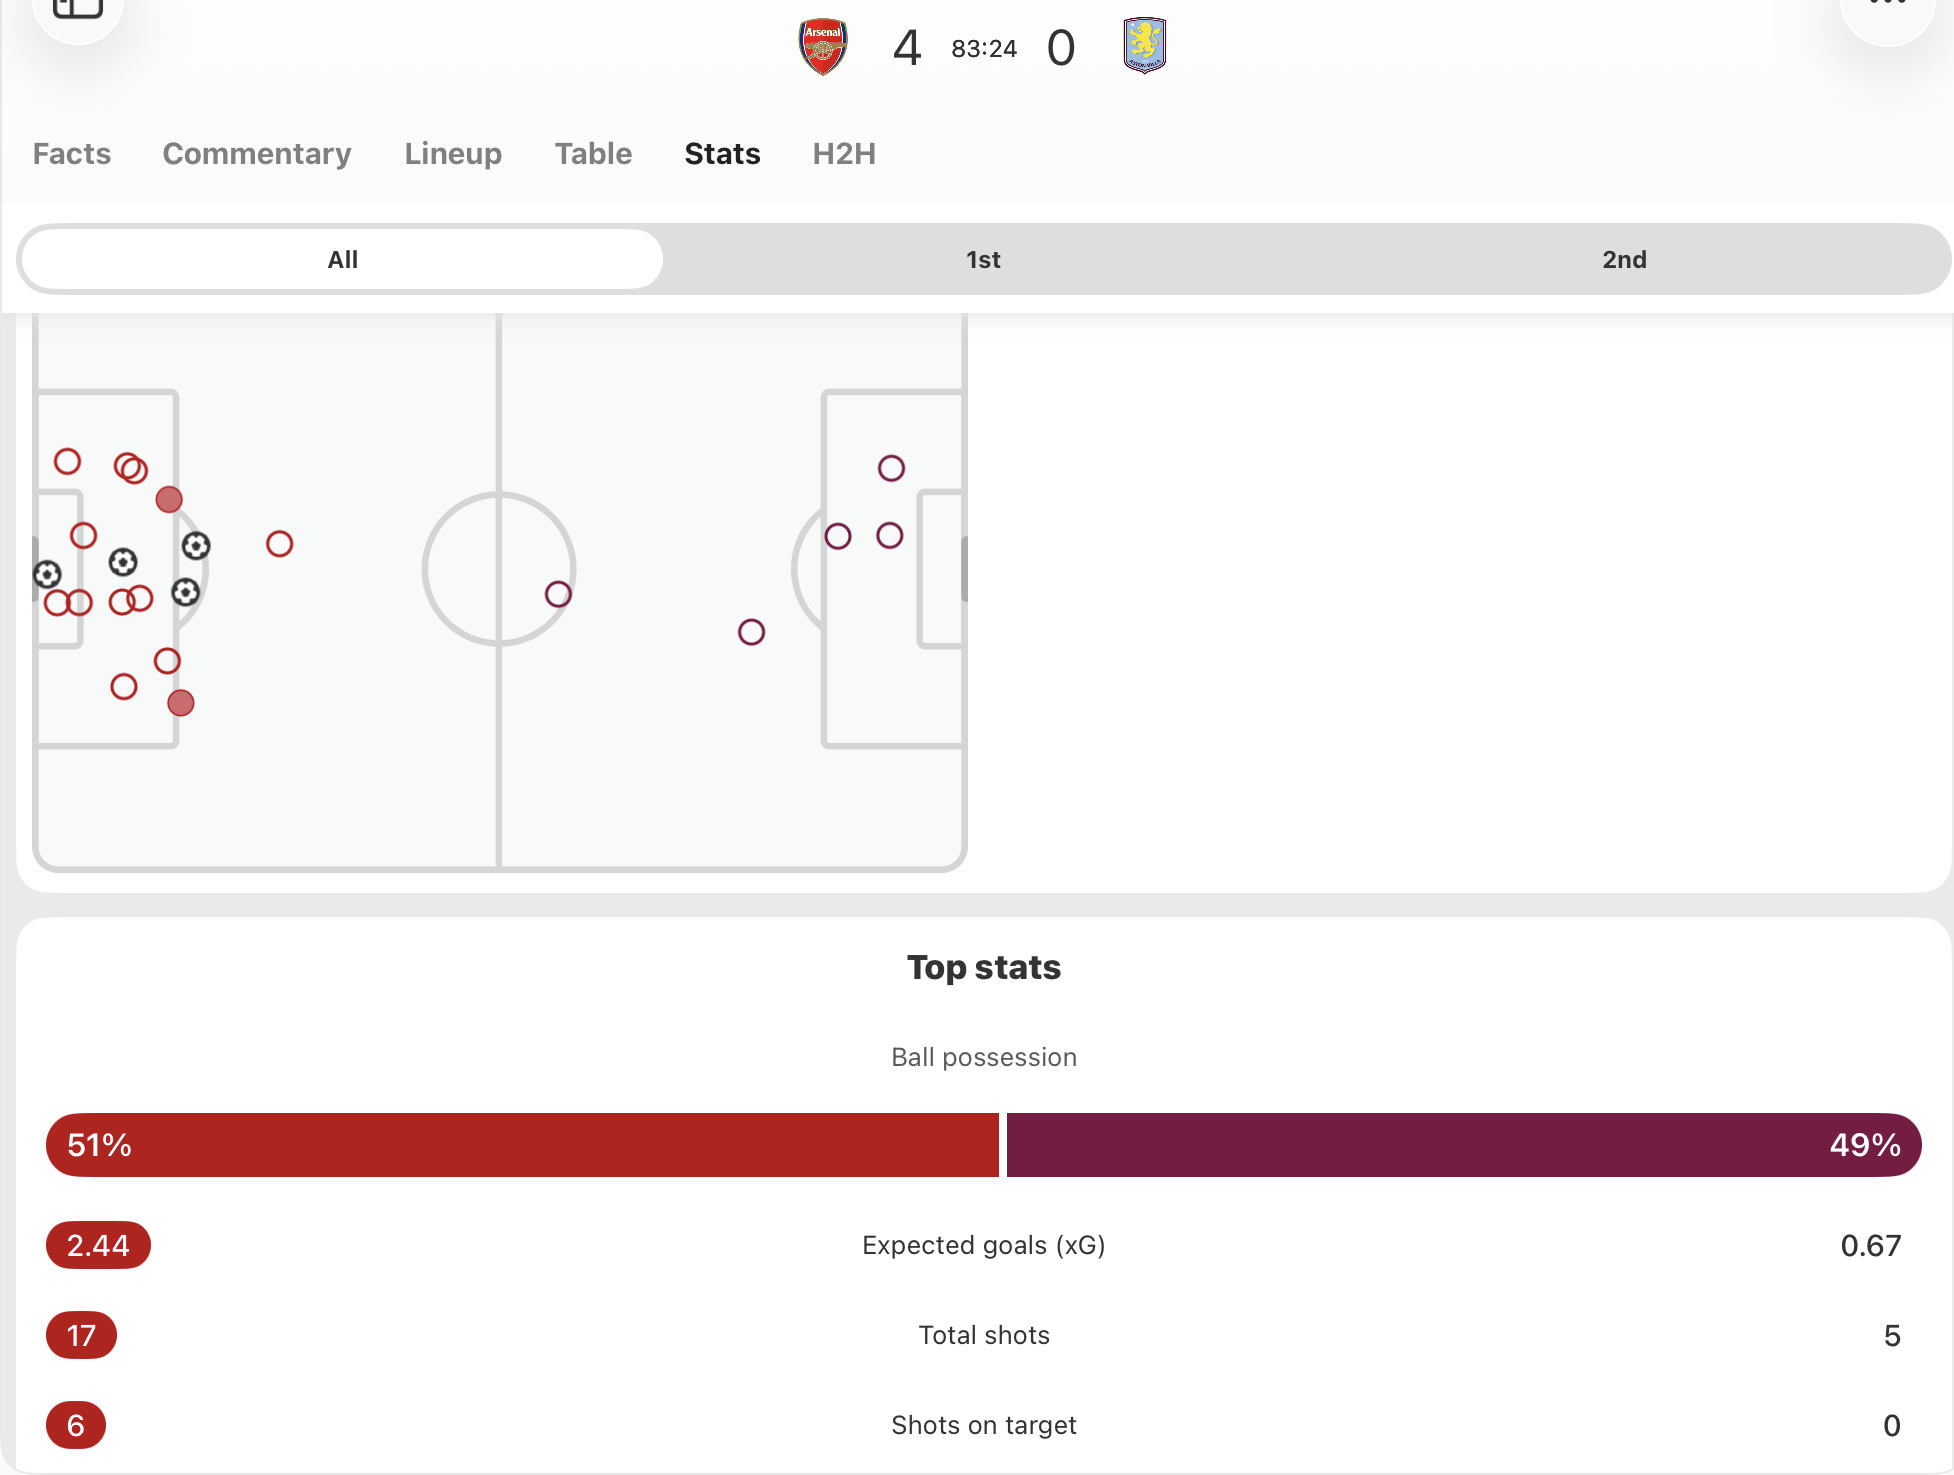Switch stats to 1st half

coord(983,260)
